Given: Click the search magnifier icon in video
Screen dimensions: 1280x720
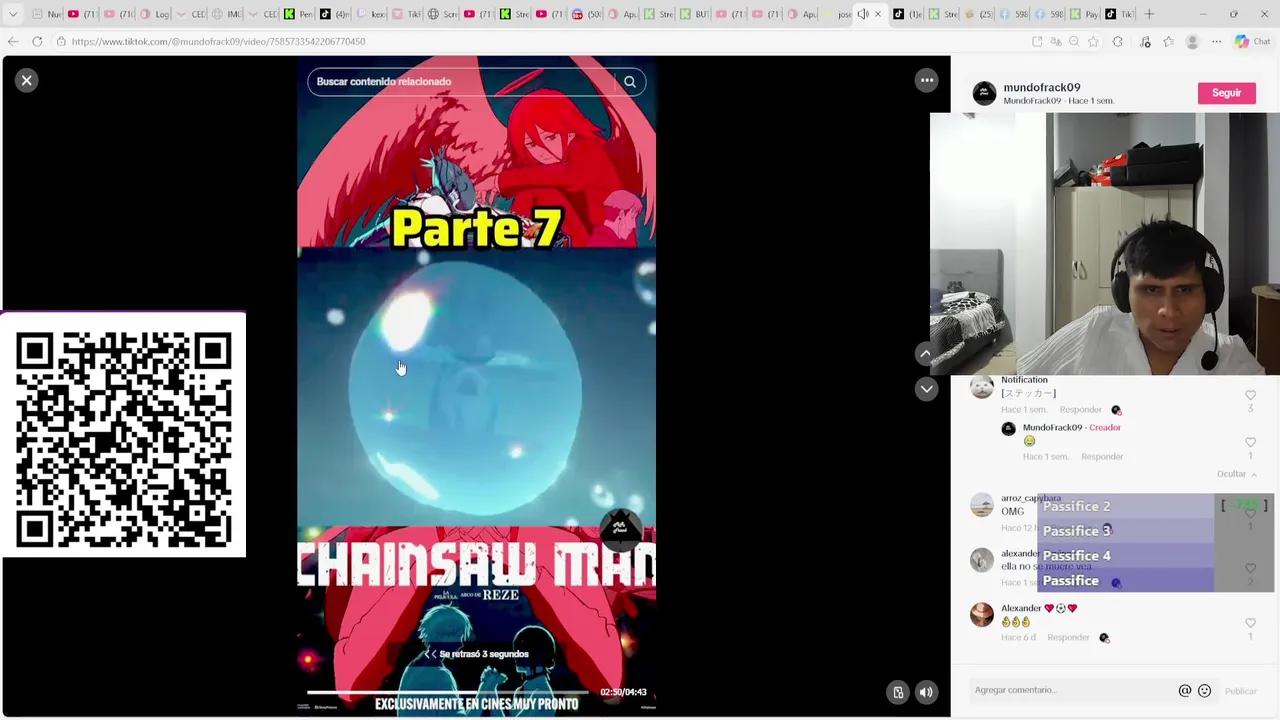Looking at the screenshot, I should (x=630, y=82).
